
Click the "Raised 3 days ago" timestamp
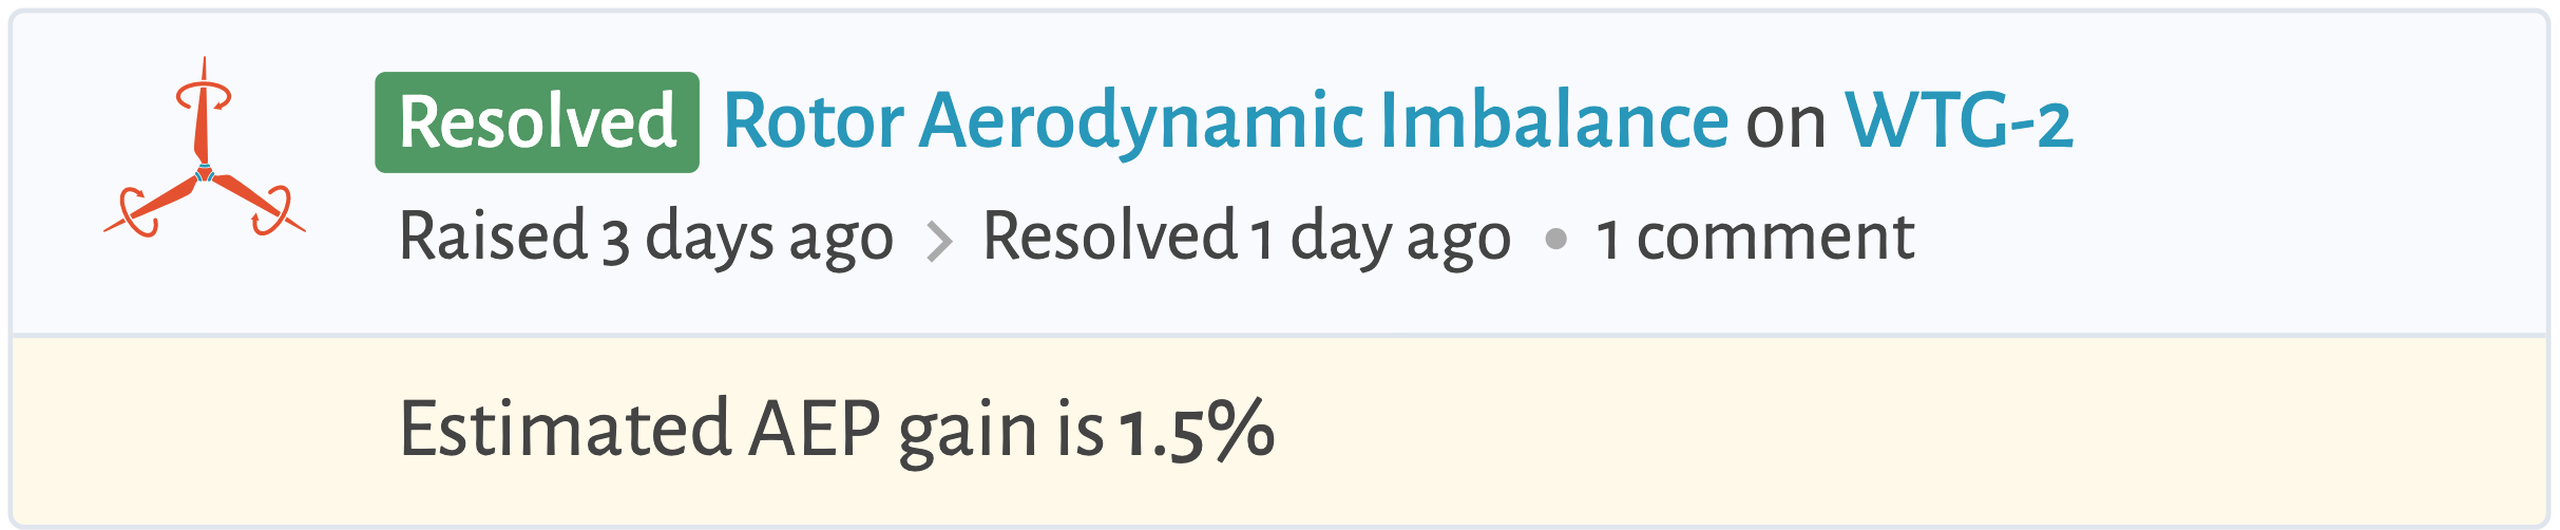(646, 238)
